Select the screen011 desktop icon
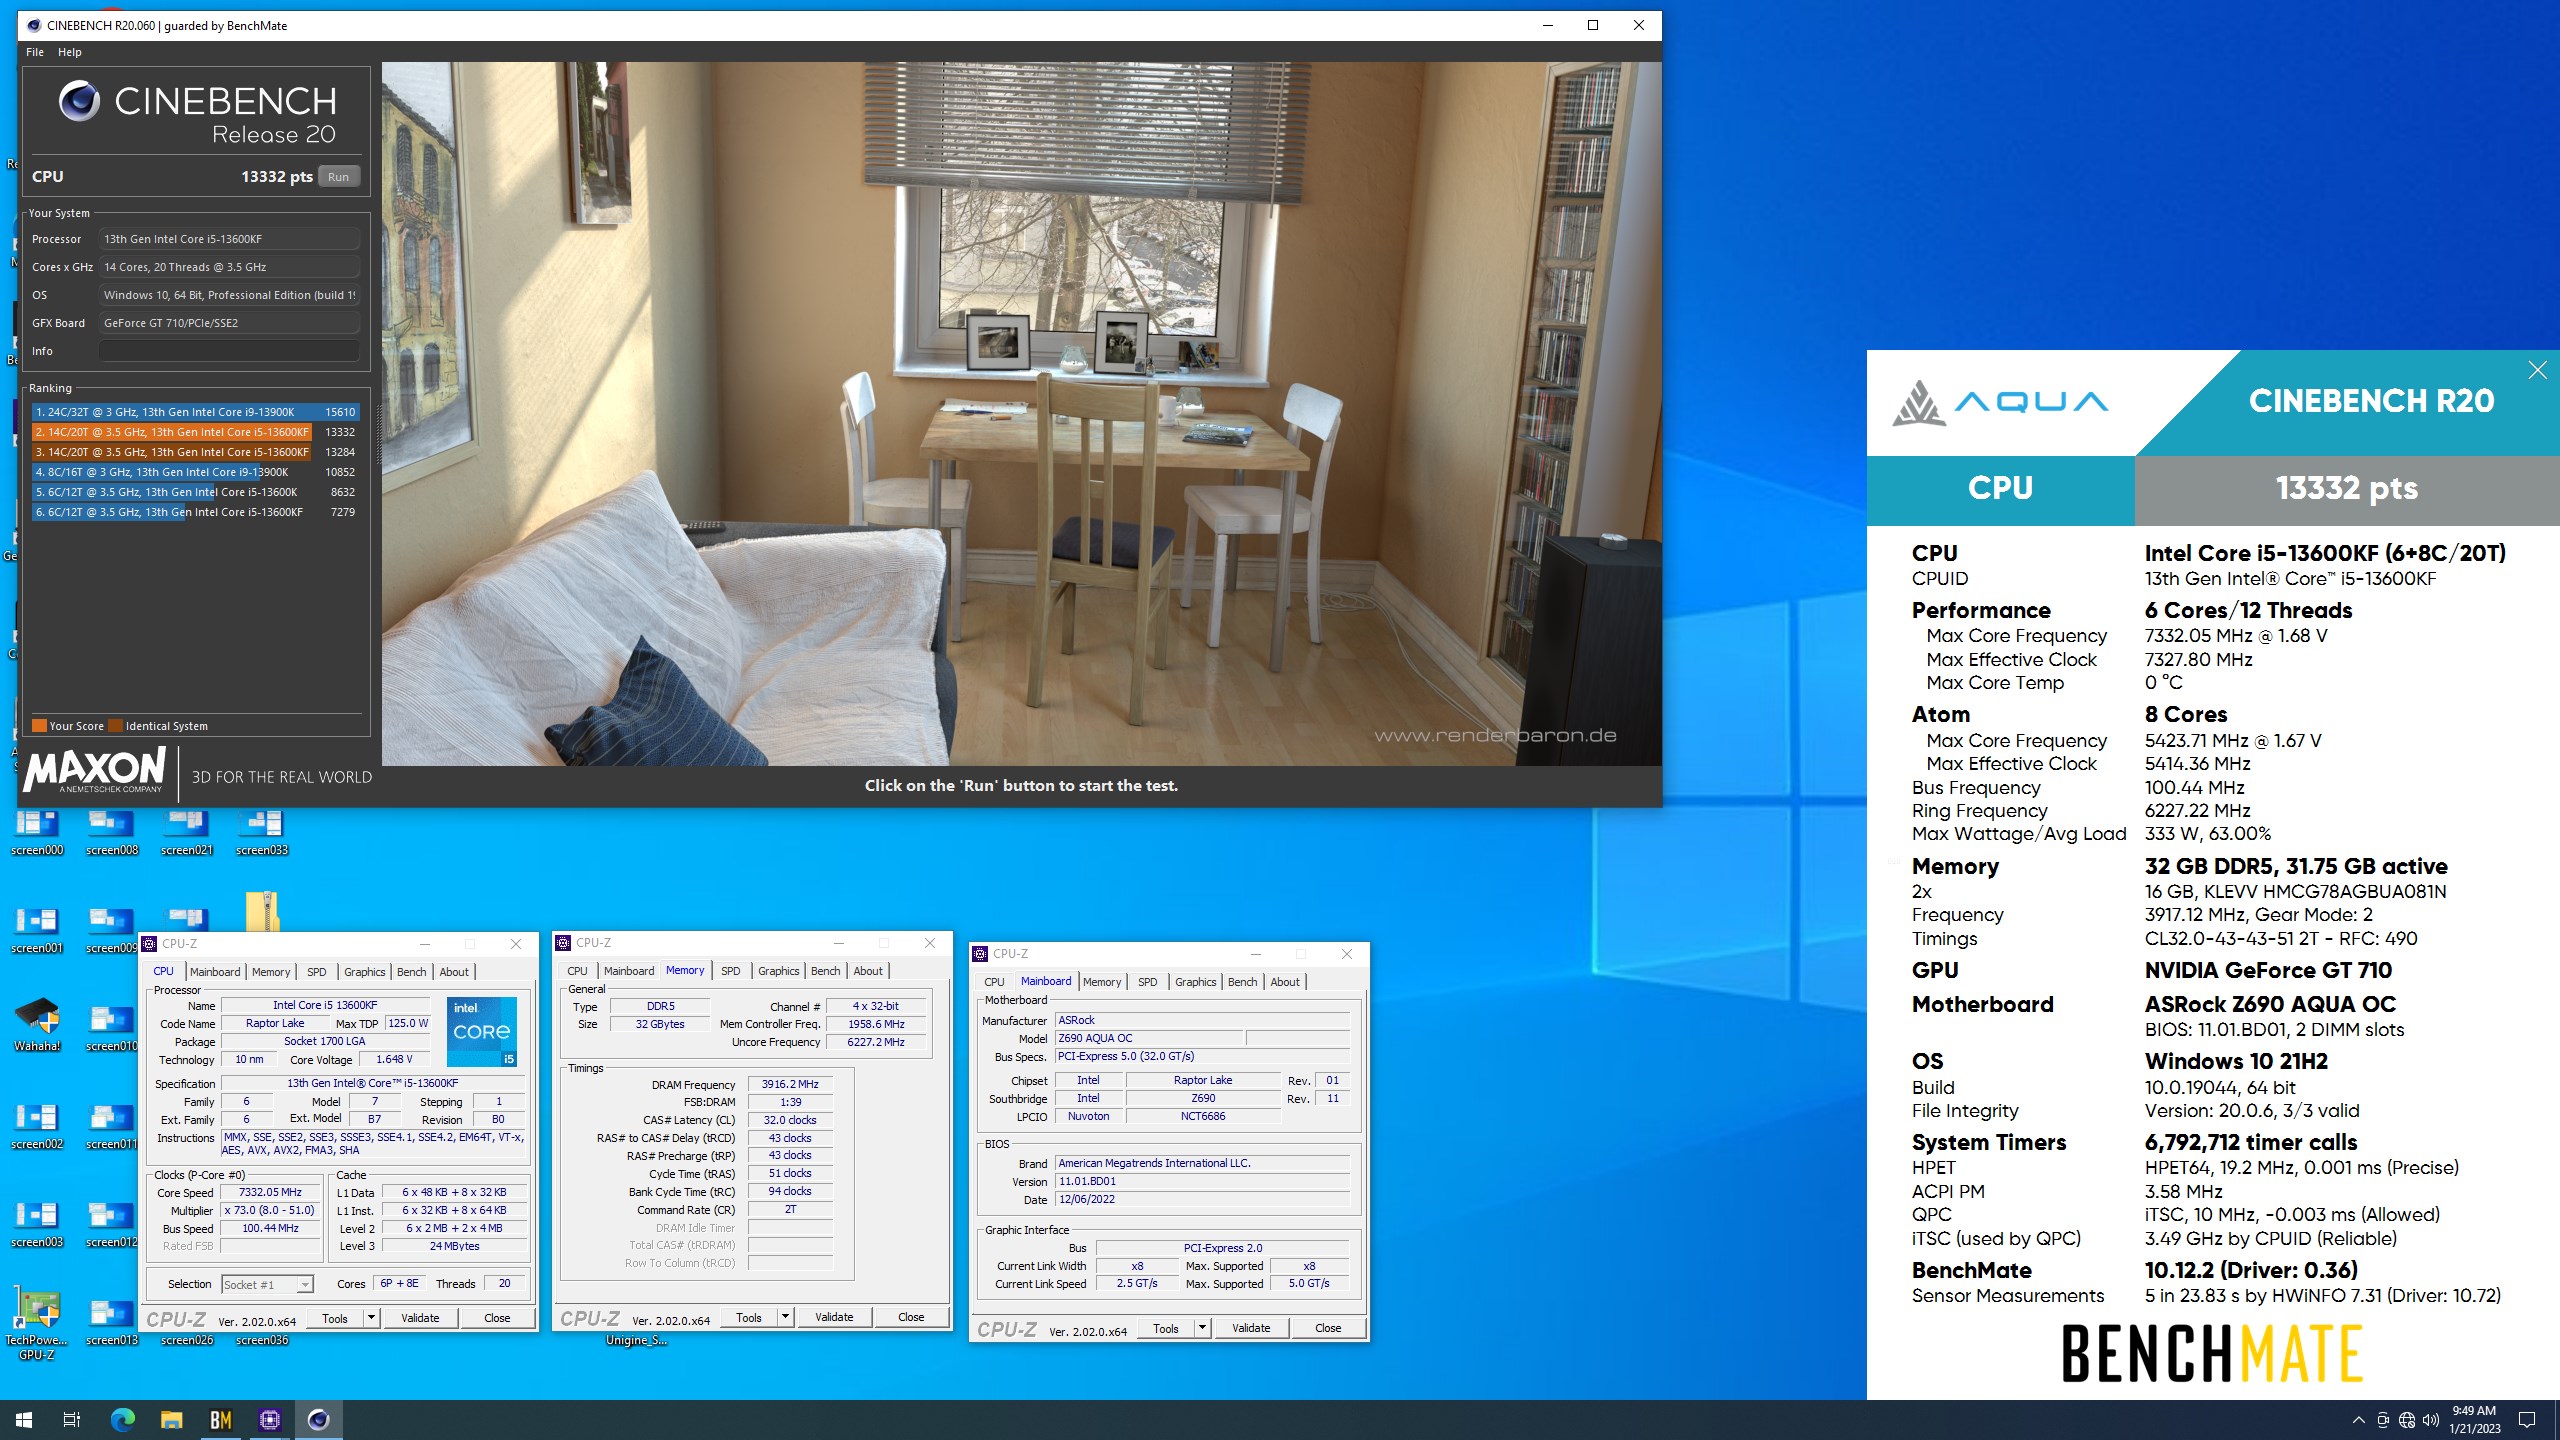This screenshot has height=1440, width=2560. pyautogui.click(x=111, y=1126)
